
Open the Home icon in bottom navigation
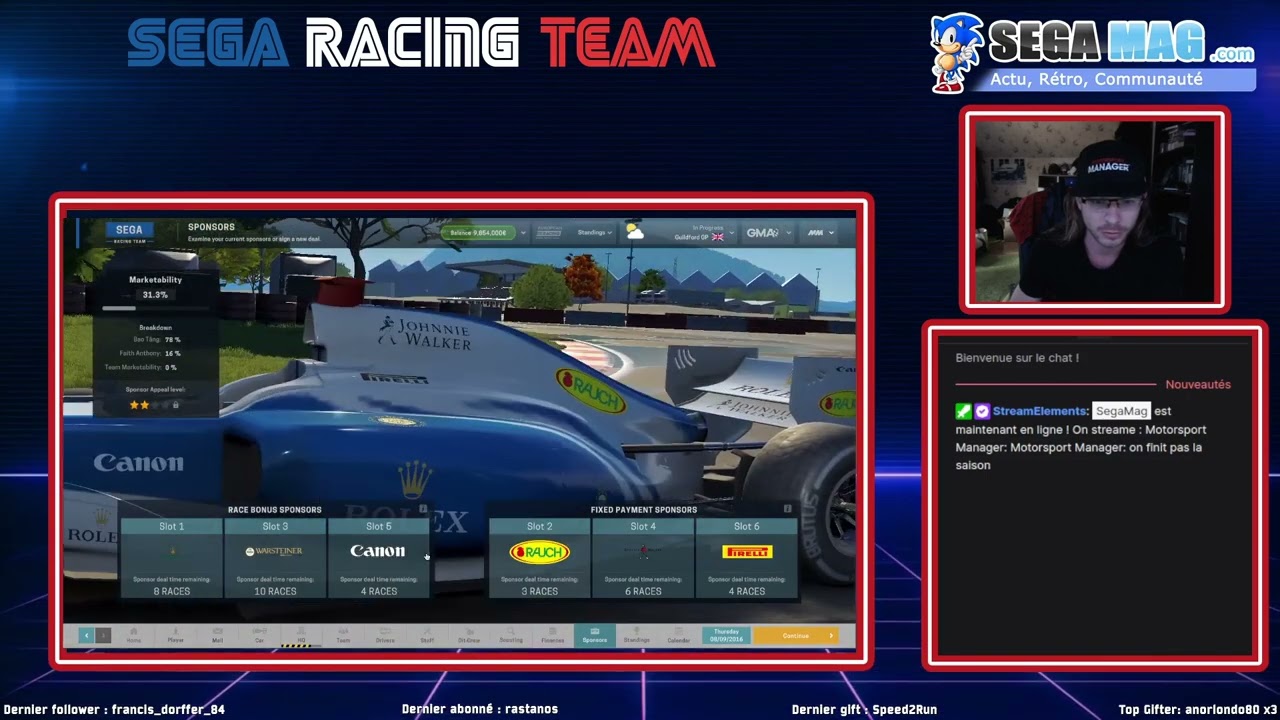coord(133,636)
